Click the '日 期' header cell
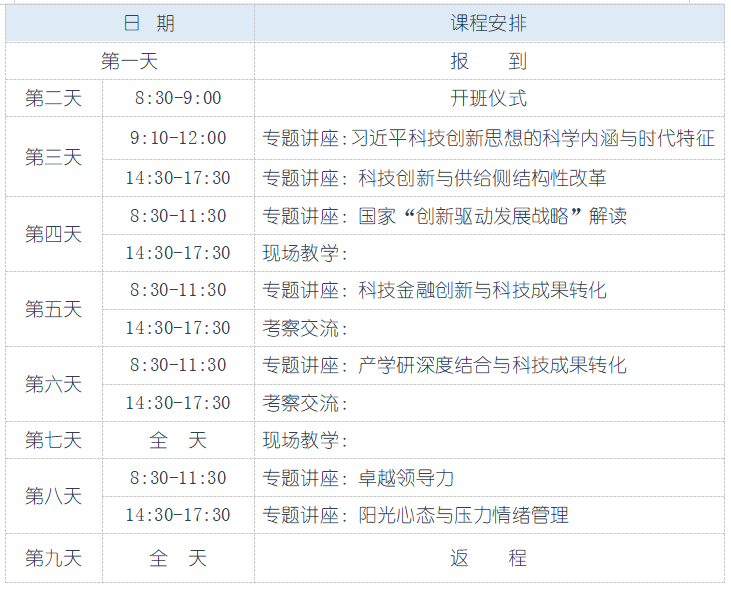 [130, 23]
